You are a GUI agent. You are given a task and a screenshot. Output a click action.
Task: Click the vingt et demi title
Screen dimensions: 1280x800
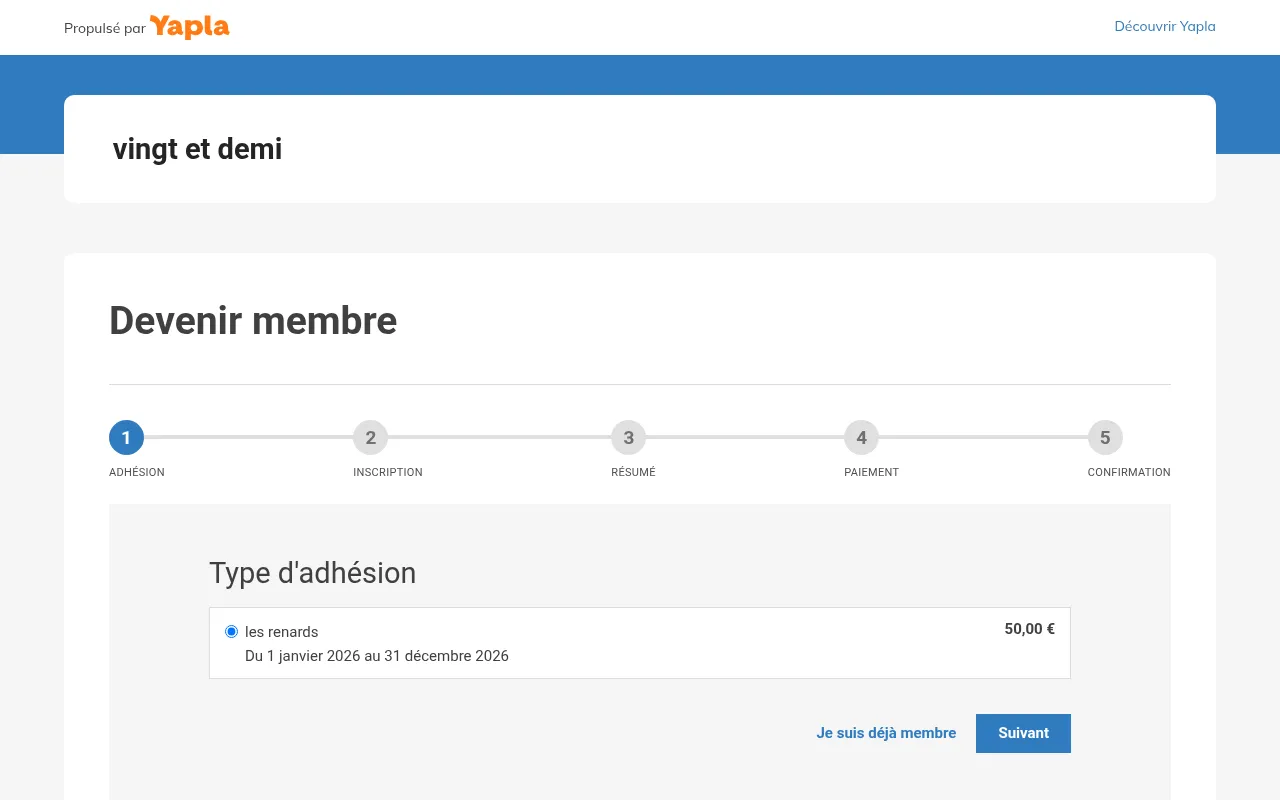click(x=197, y=149)
